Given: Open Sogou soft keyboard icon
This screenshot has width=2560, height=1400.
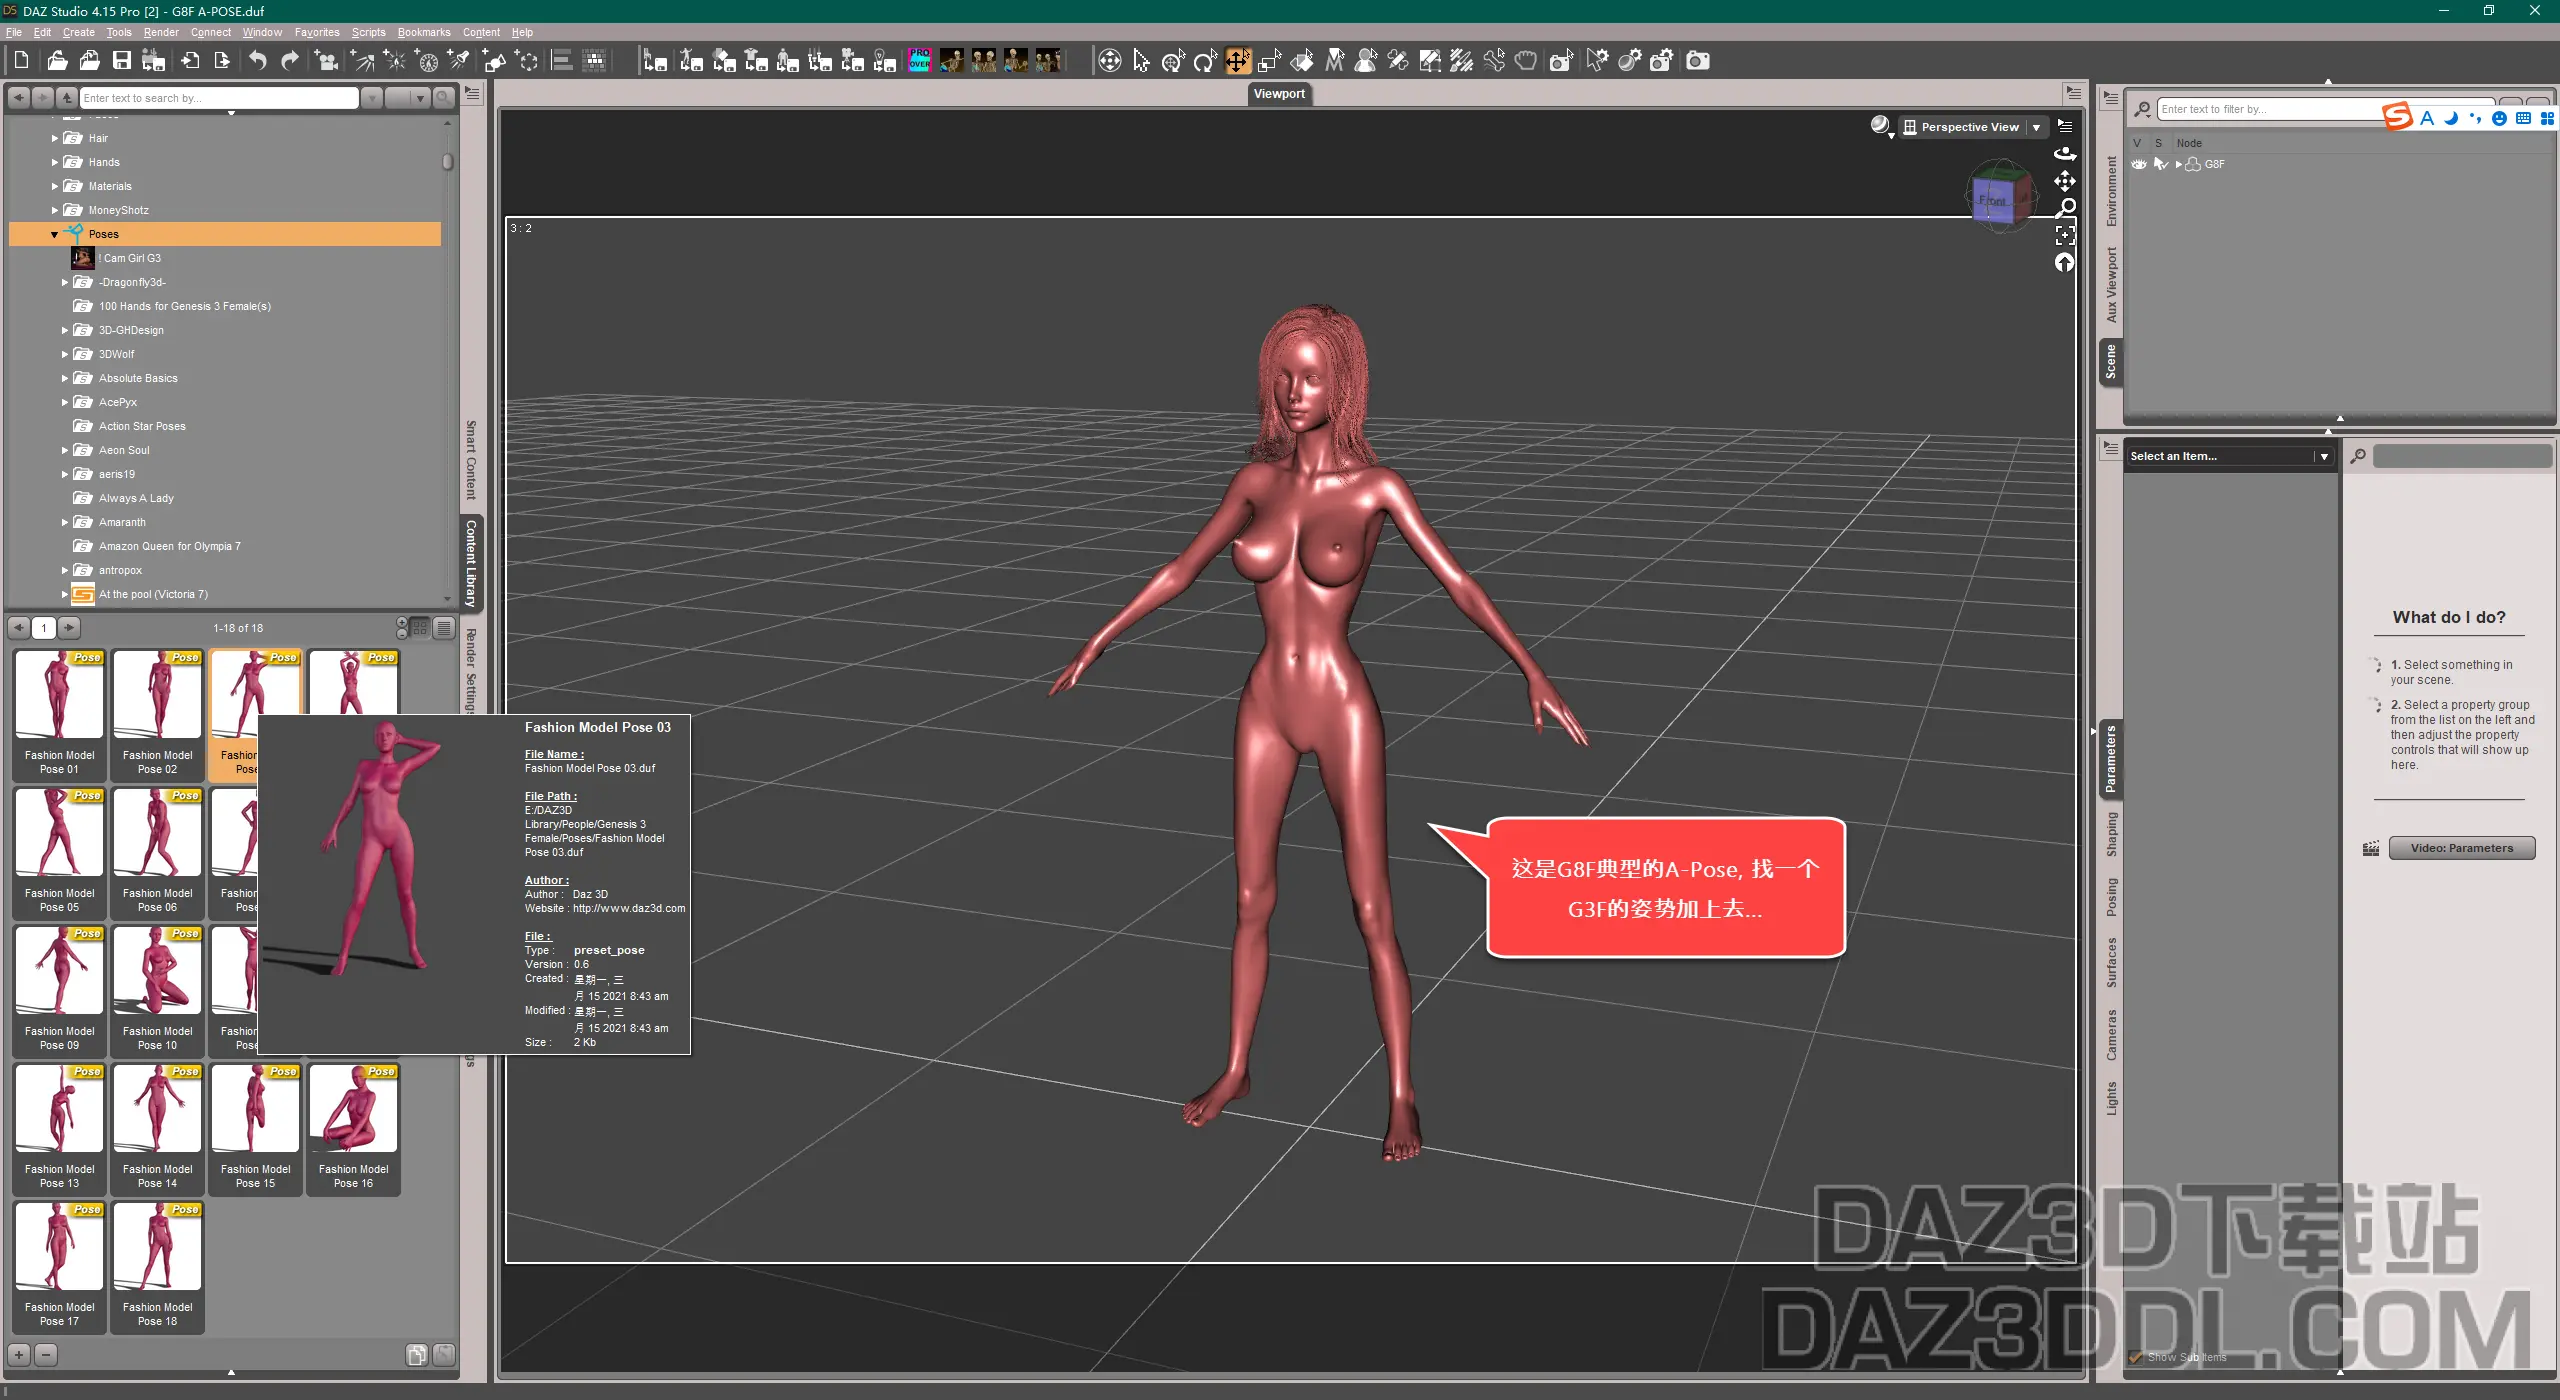Looking at the screenshot, I should coord(2523,118).
